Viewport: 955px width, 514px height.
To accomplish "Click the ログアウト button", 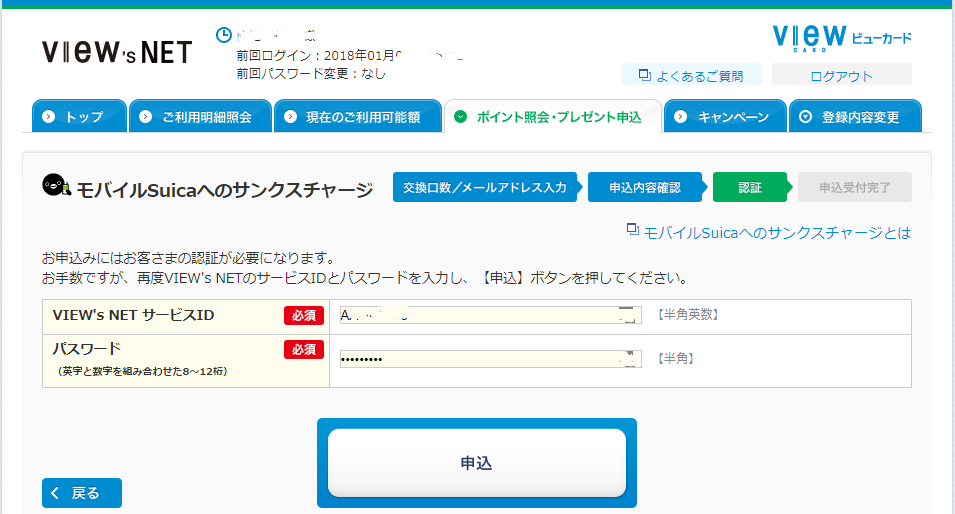I will (842, 75).
